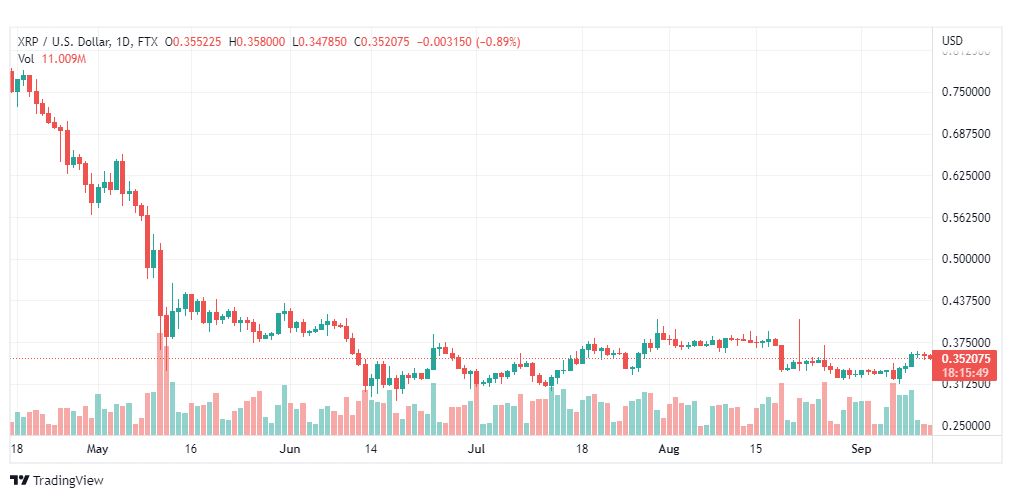
Task: Click the 0.750000 price axis label
Action: point(966,92)
